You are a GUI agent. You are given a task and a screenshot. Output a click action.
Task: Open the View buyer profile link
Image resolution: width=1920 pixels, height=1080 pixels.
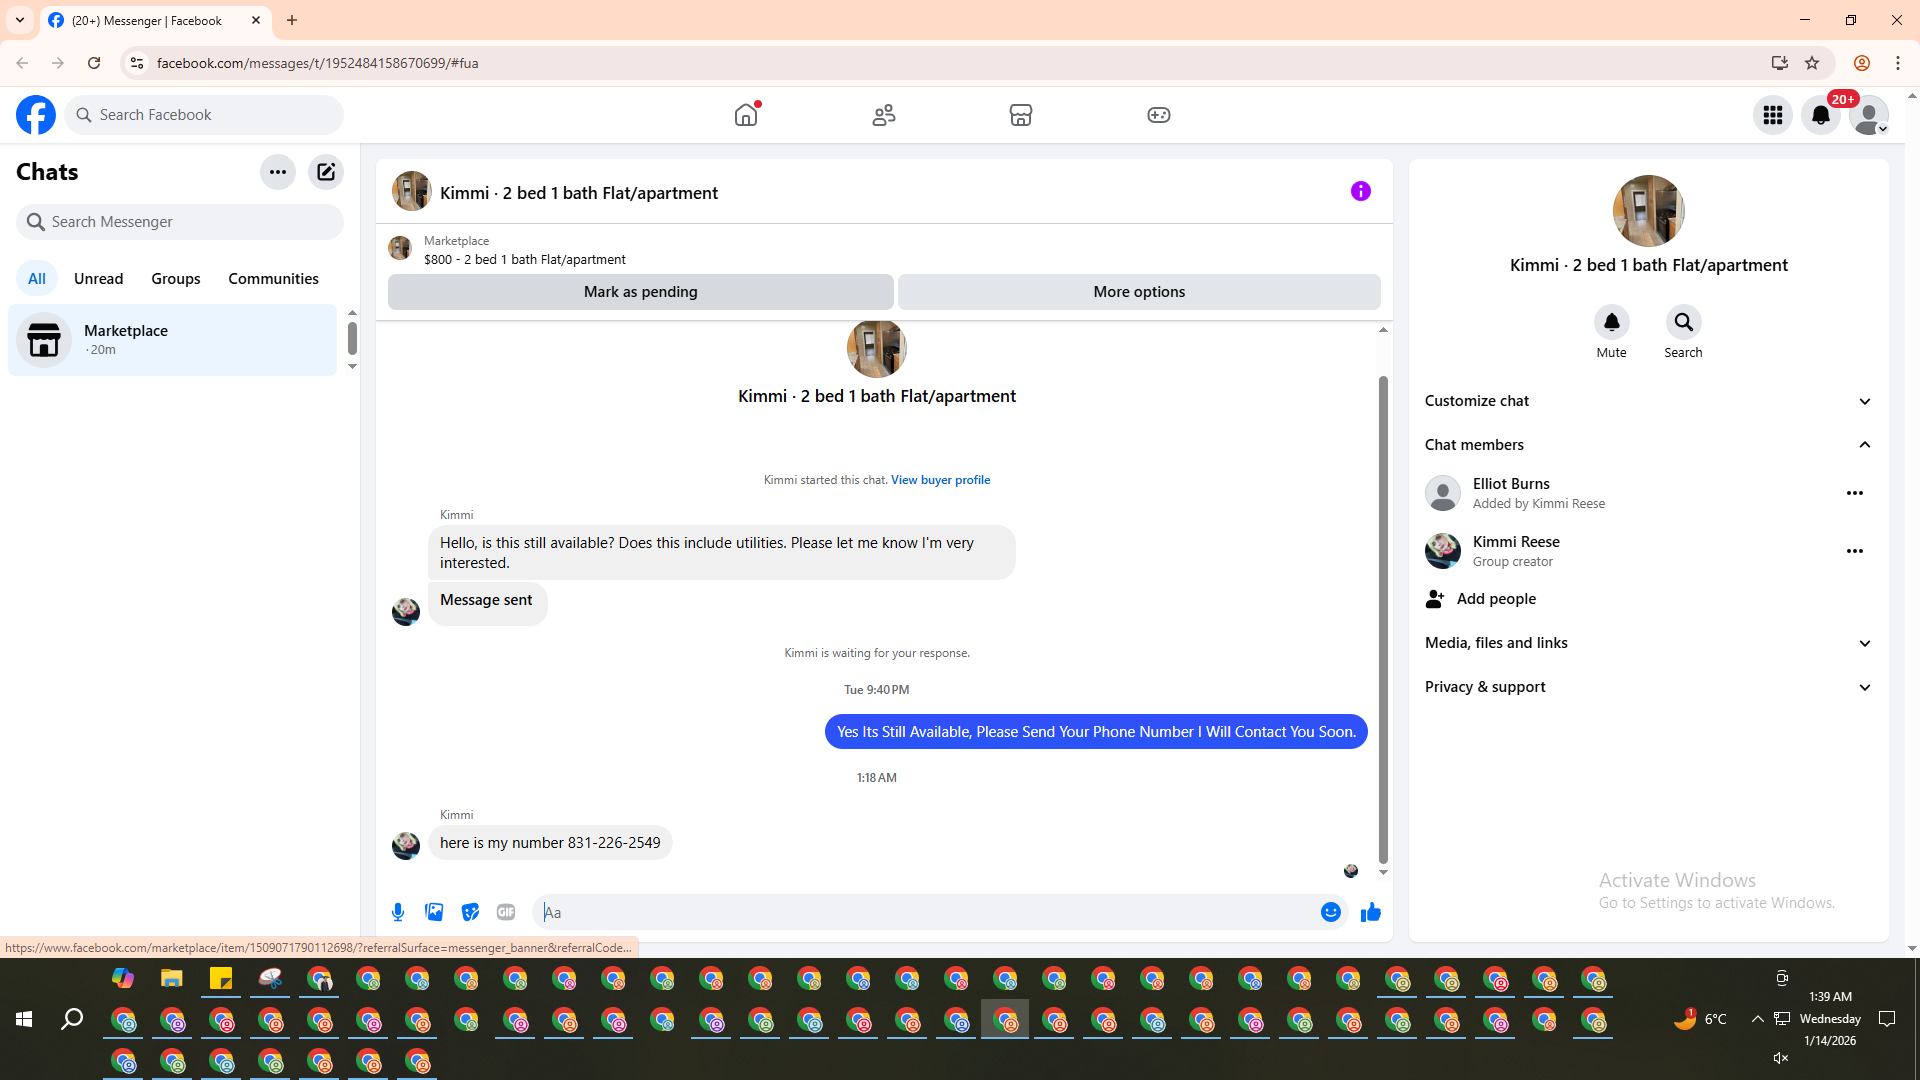(940, 480)
